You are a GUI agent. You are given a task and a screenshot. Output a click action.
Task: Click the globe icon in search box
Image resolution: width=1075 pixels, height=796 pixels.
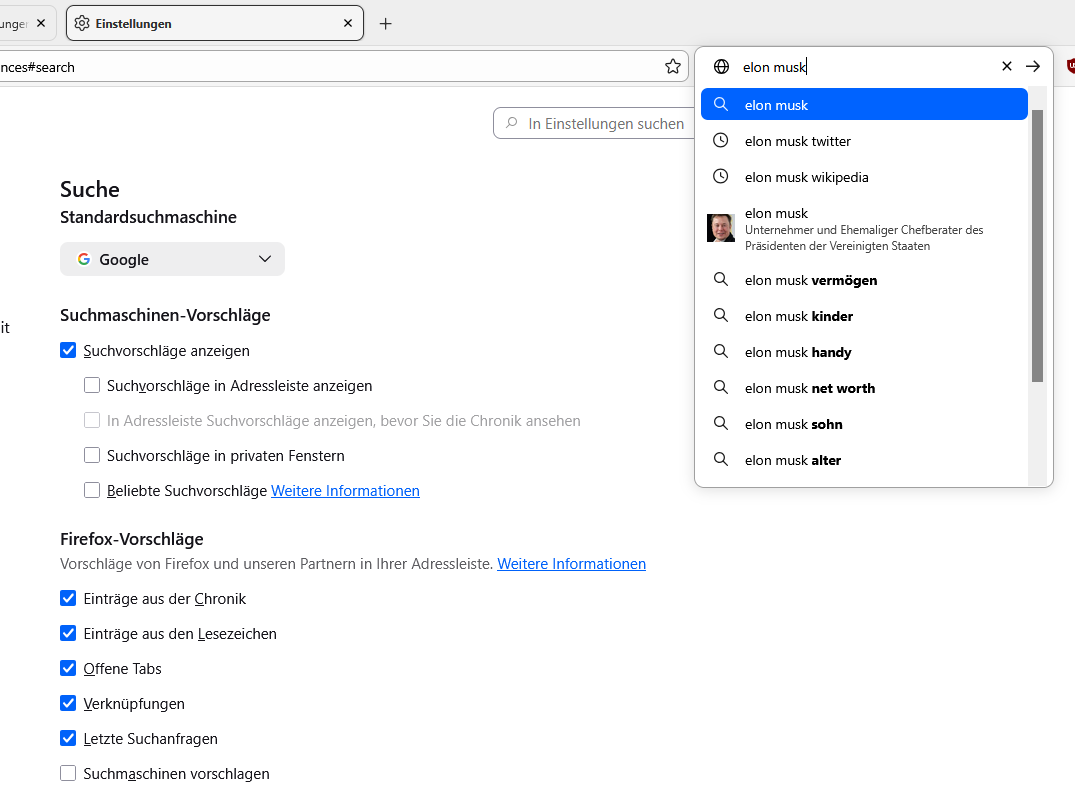click(x=721, y=66)
